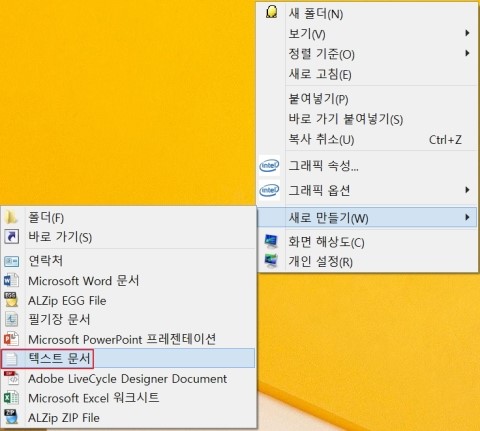
Task: Create a Microsoft PowerPoint 프레젠테이션
Action: tap(128, 339)
